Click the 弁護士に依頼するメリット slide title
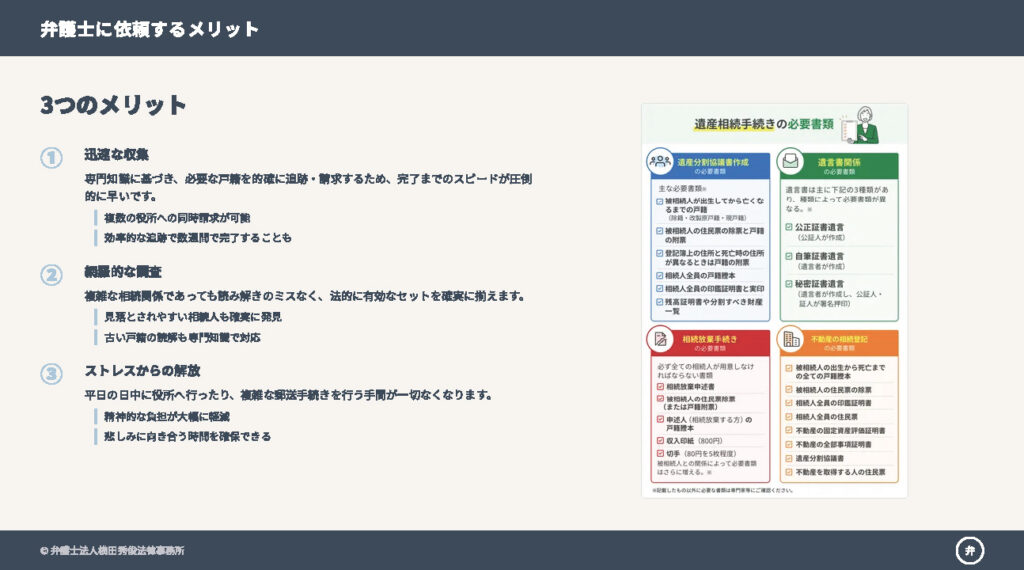The width and height of the screenshot is (1024, 570). click(x=149, y=29)
